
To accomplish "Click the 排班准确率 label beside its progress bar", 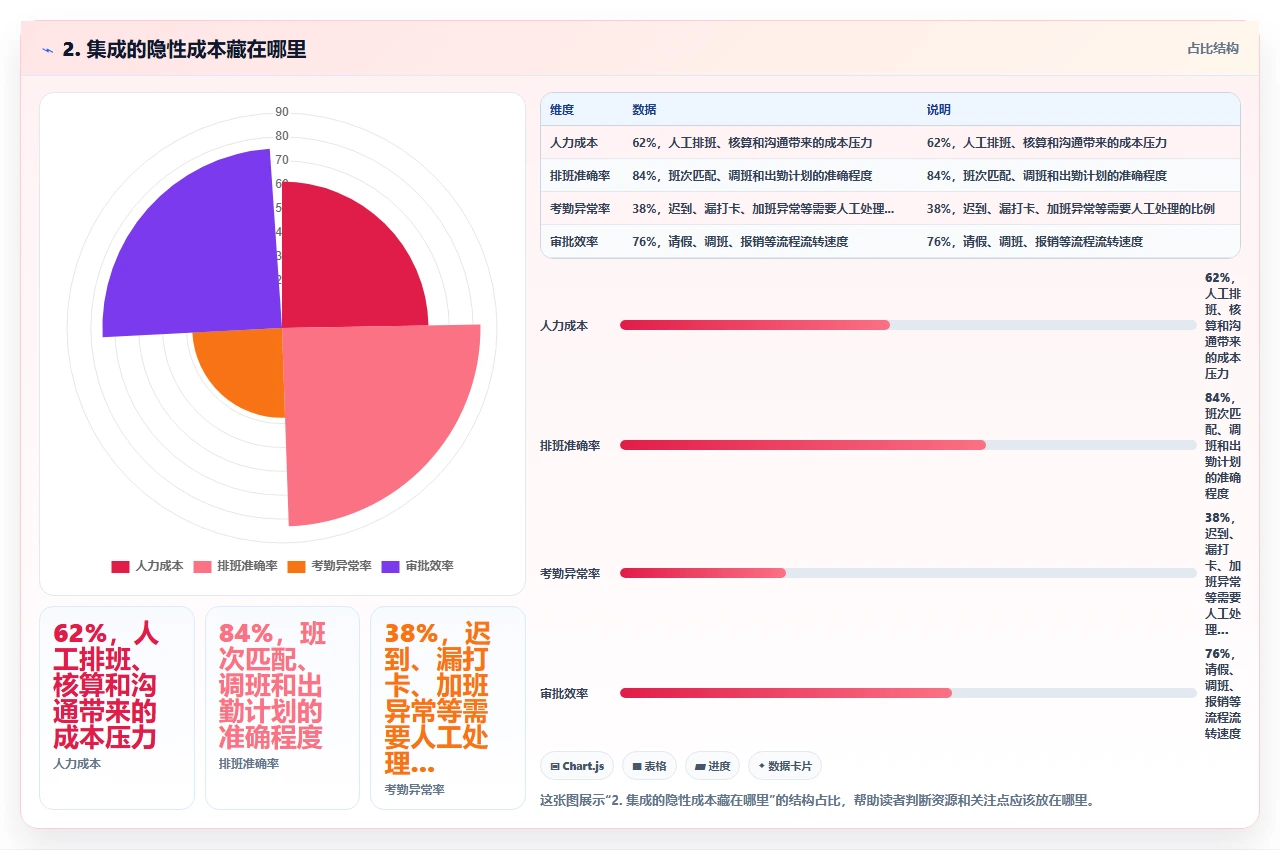I will click(570, 446).
